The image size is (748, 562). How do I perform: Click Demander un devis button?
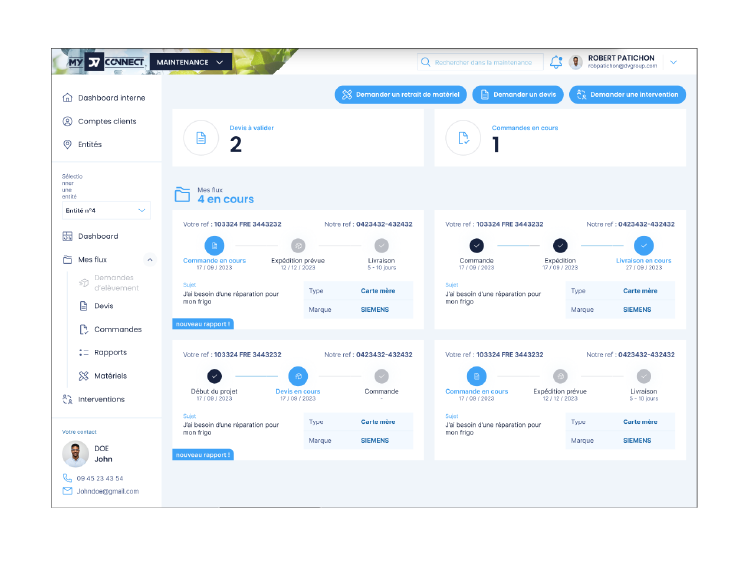(517, 95)
